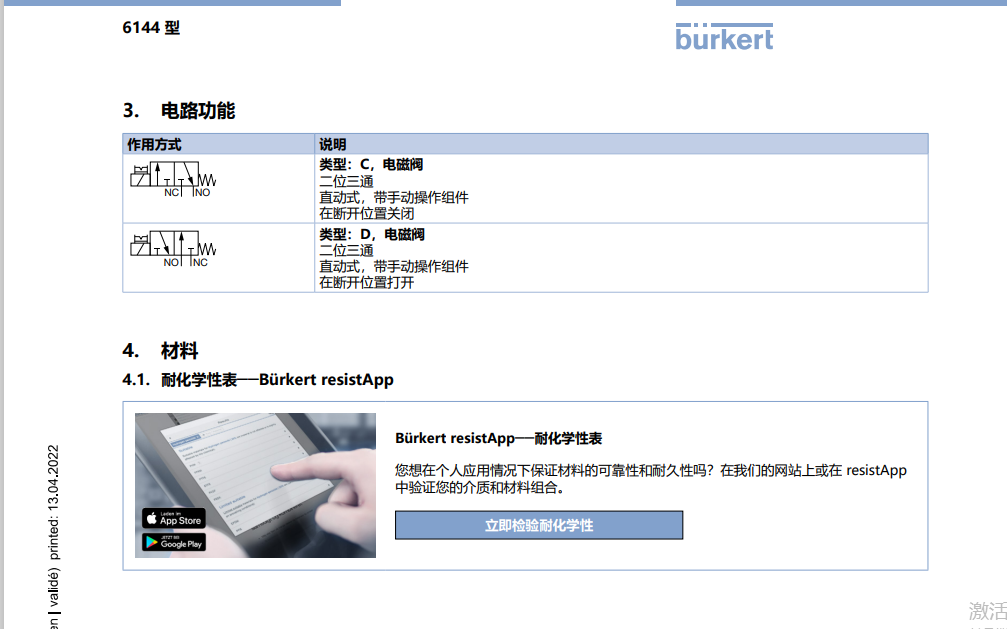Click the banner title Bürkert resistApp—耐化学性表
Image resolution: width=1007 pixels, height=629 pixels.
[498, 438]
